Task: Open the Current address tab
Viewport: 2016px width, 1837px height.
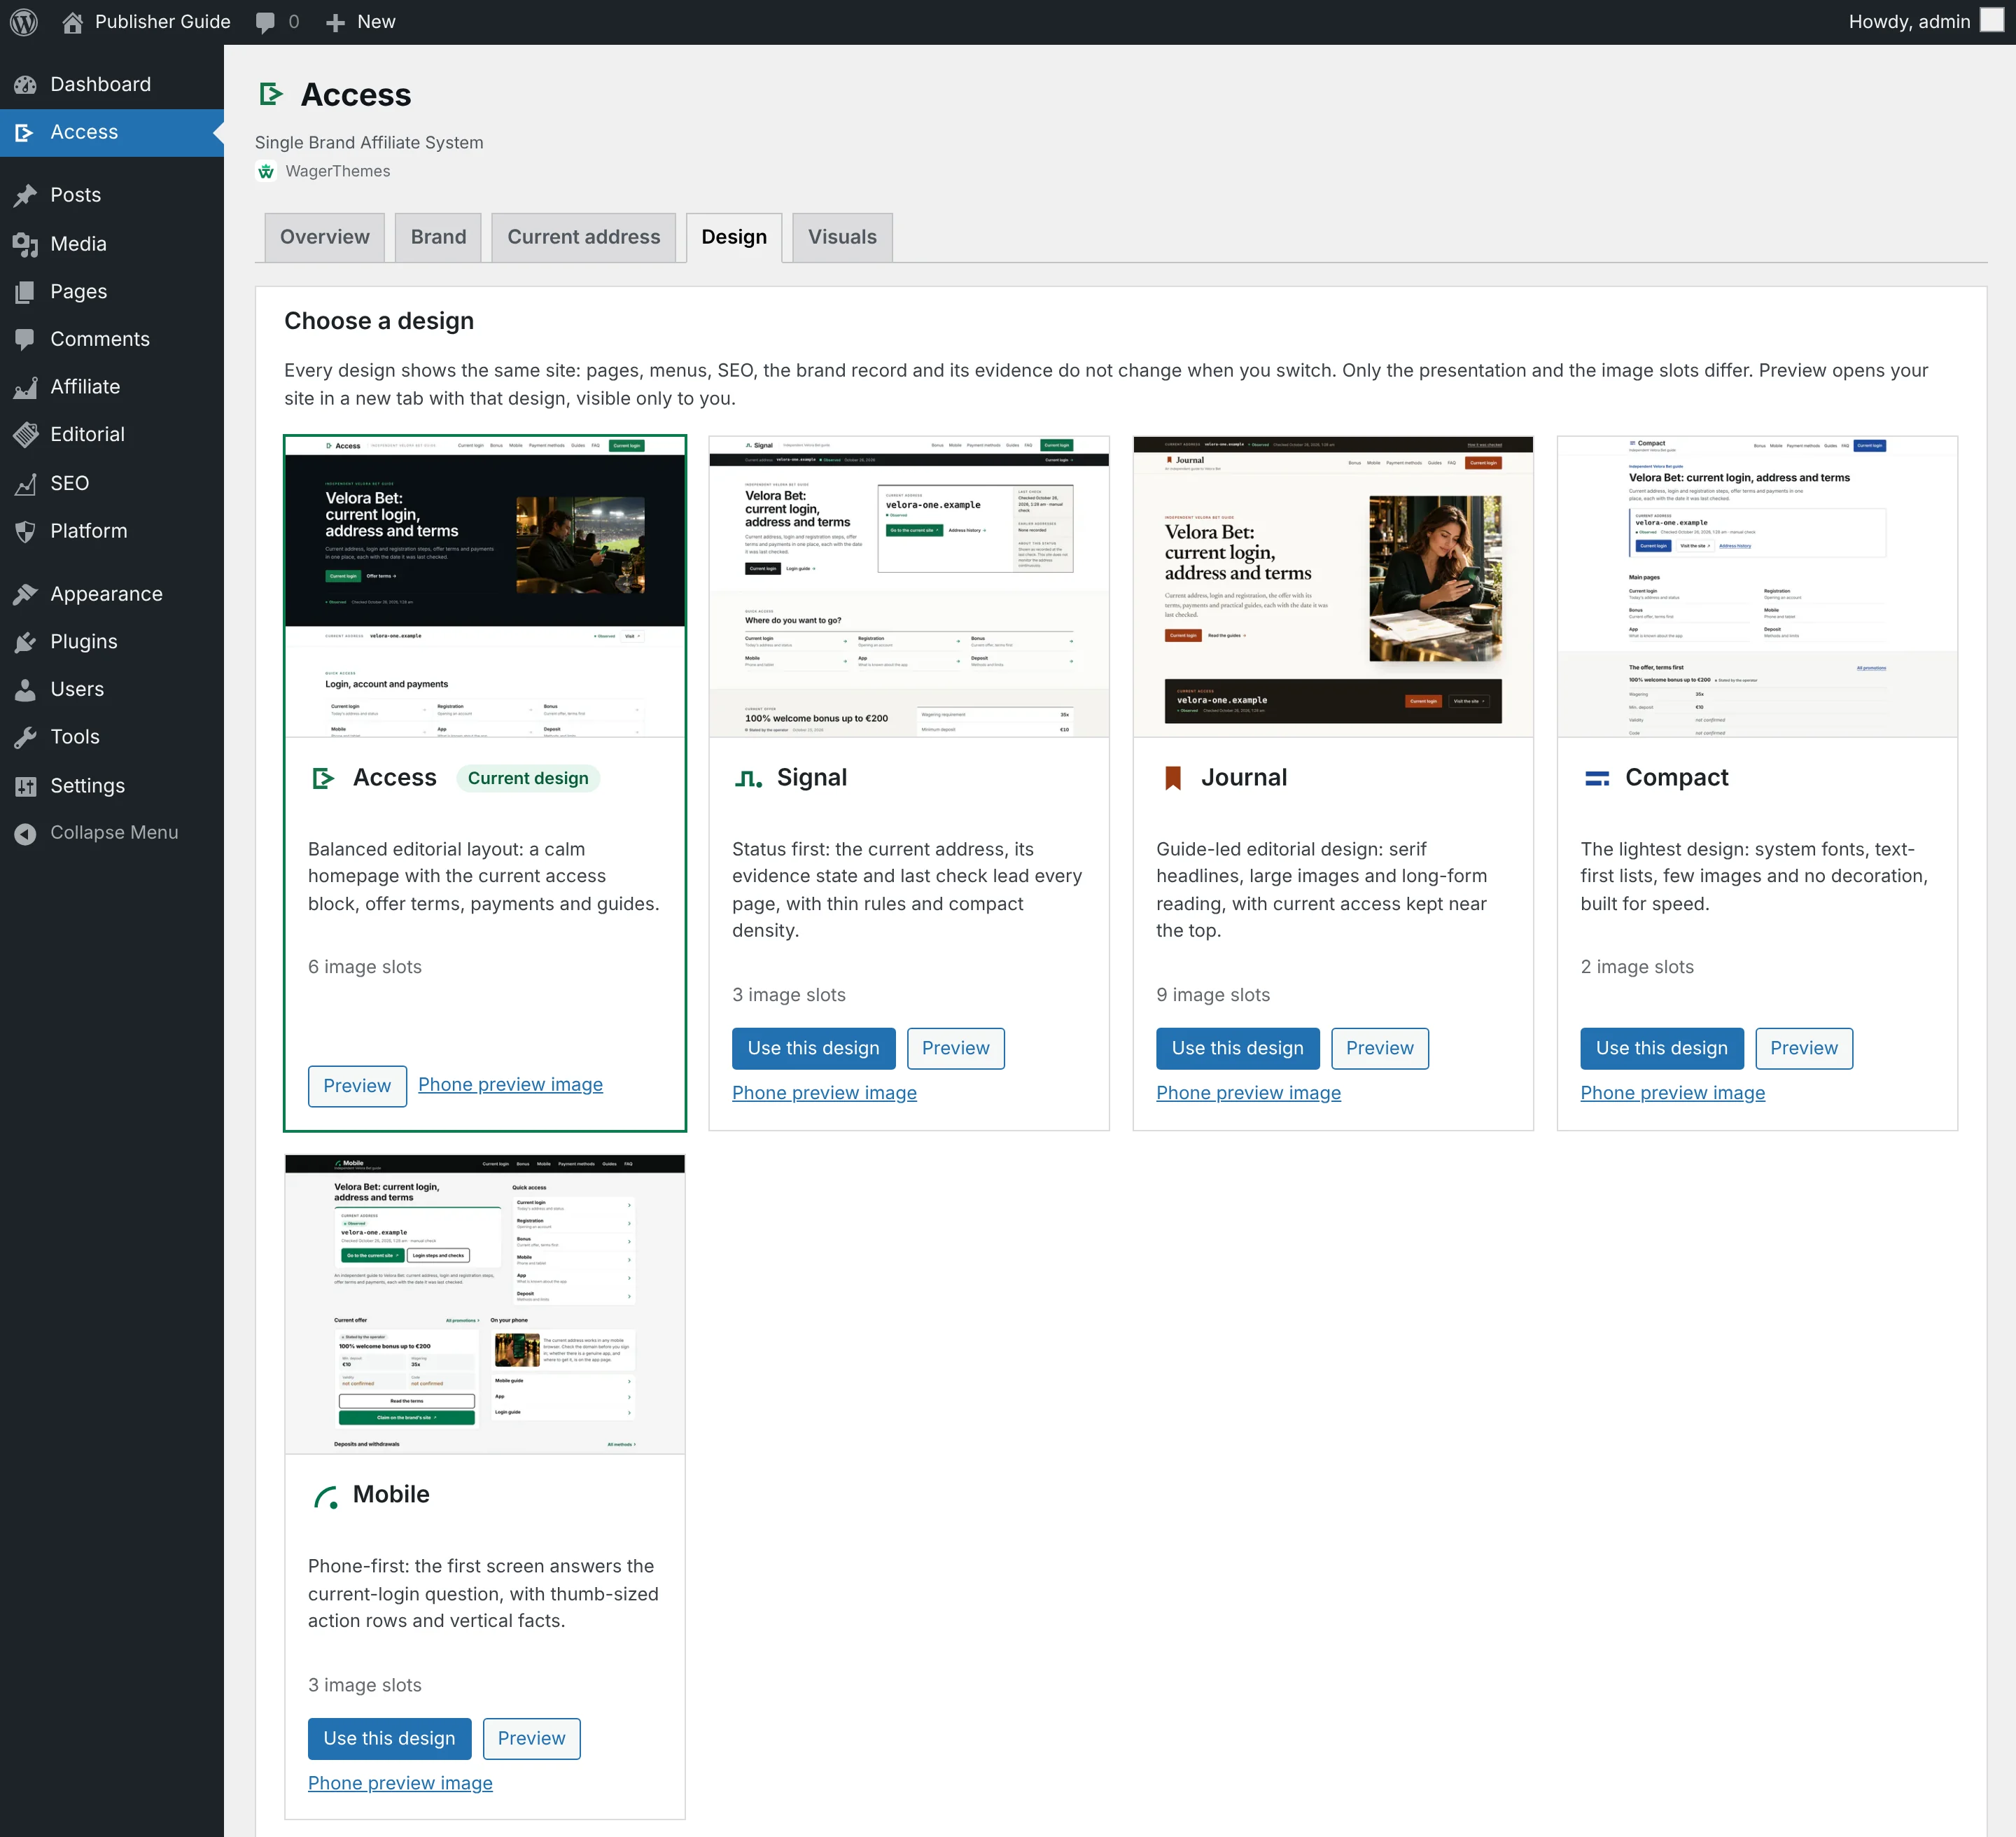Action: tap(583, 237)
